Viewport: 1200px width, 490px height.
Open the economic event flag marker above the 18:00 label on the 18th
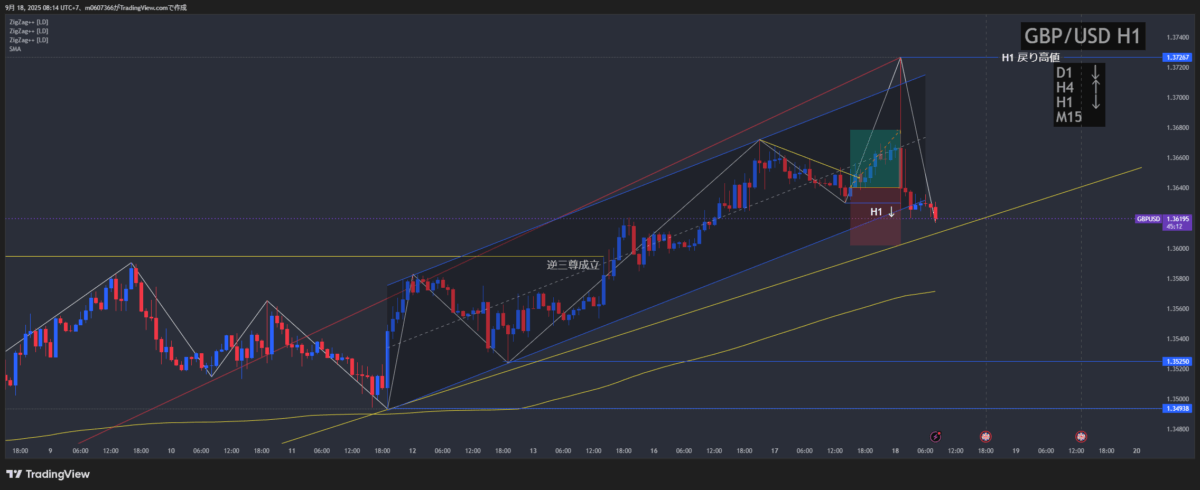click(985, 437)
